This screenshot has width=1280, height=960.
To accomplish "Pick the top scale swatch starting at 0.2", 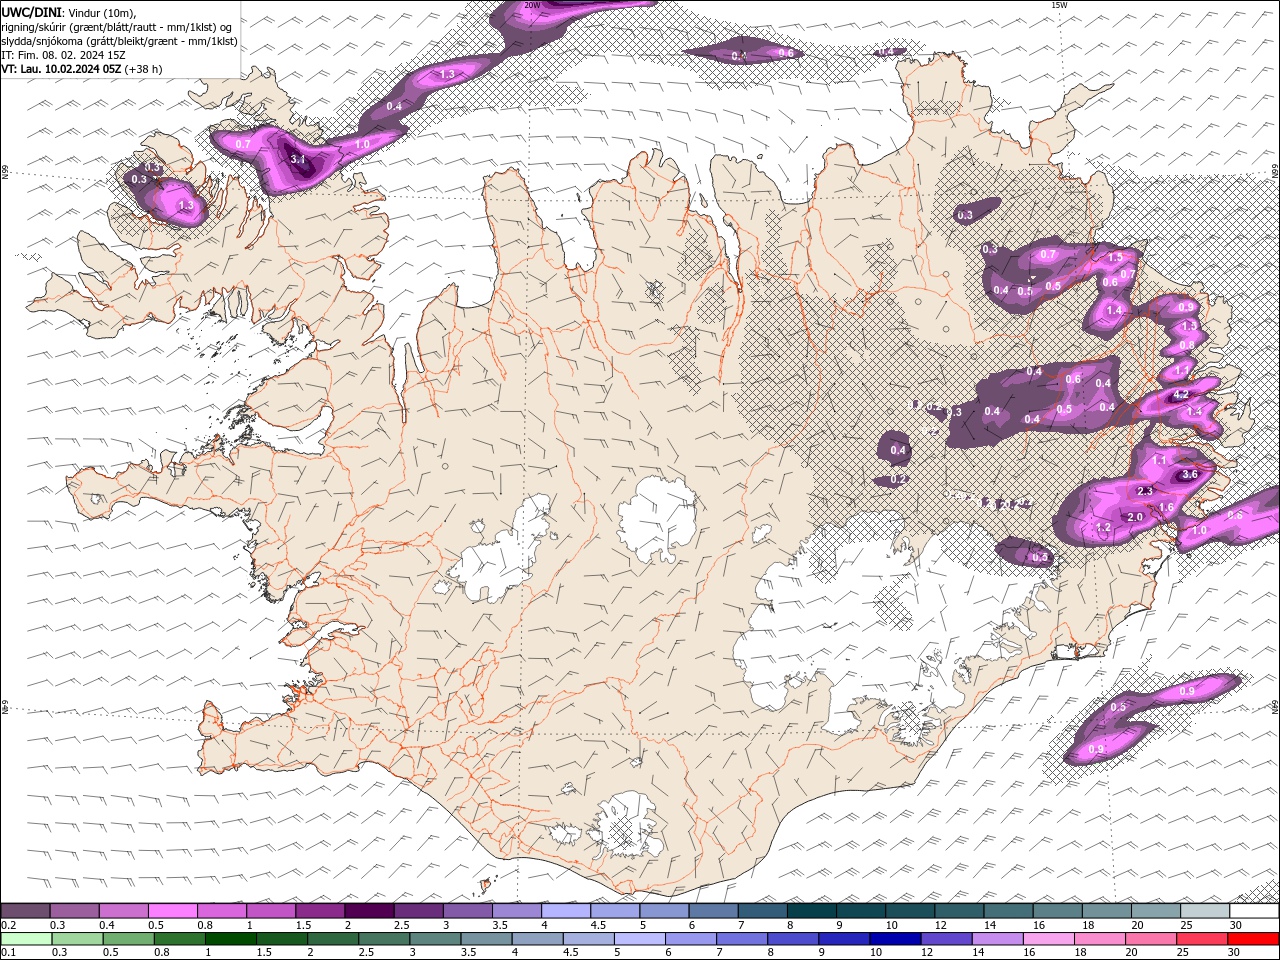I will 25,911.
